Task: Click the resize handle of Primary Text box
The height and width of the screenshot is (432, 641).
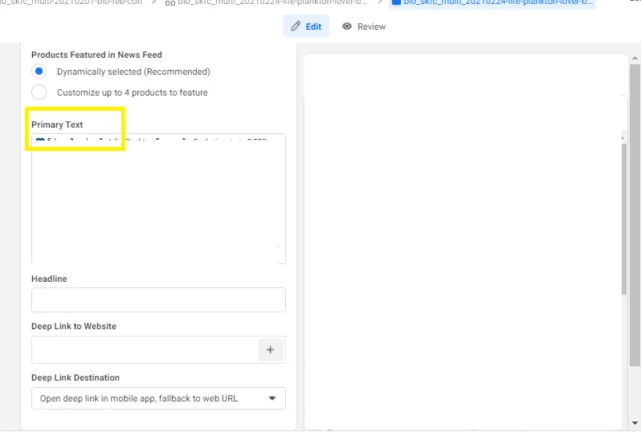Action: 278,256
